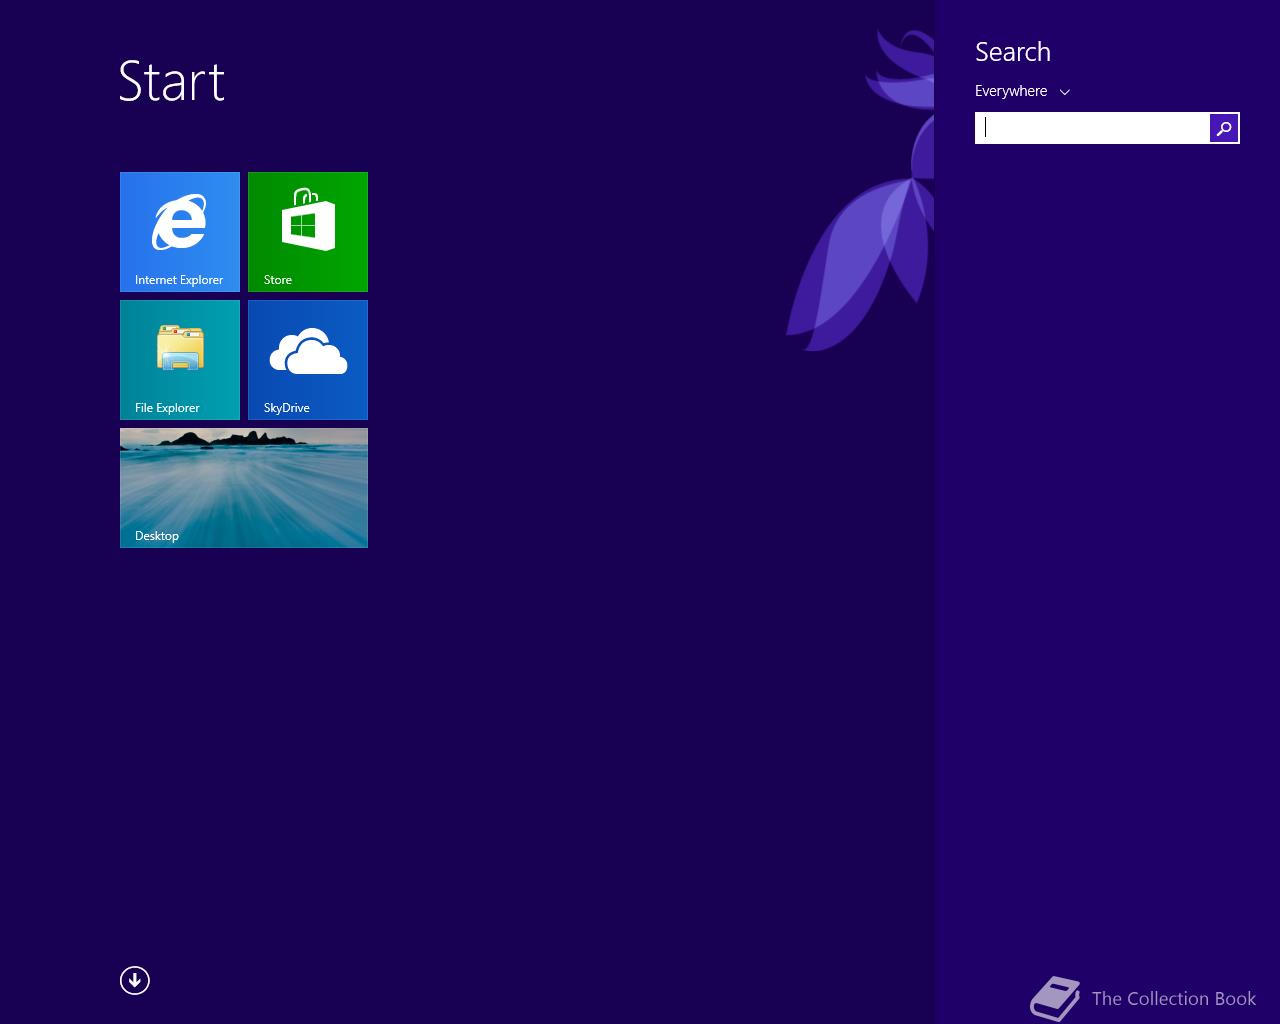This screenshot has width=1280, height=1024.
Task: Expand the Everywhere search scope dropdown
Action: click(x=1022, y=91)
